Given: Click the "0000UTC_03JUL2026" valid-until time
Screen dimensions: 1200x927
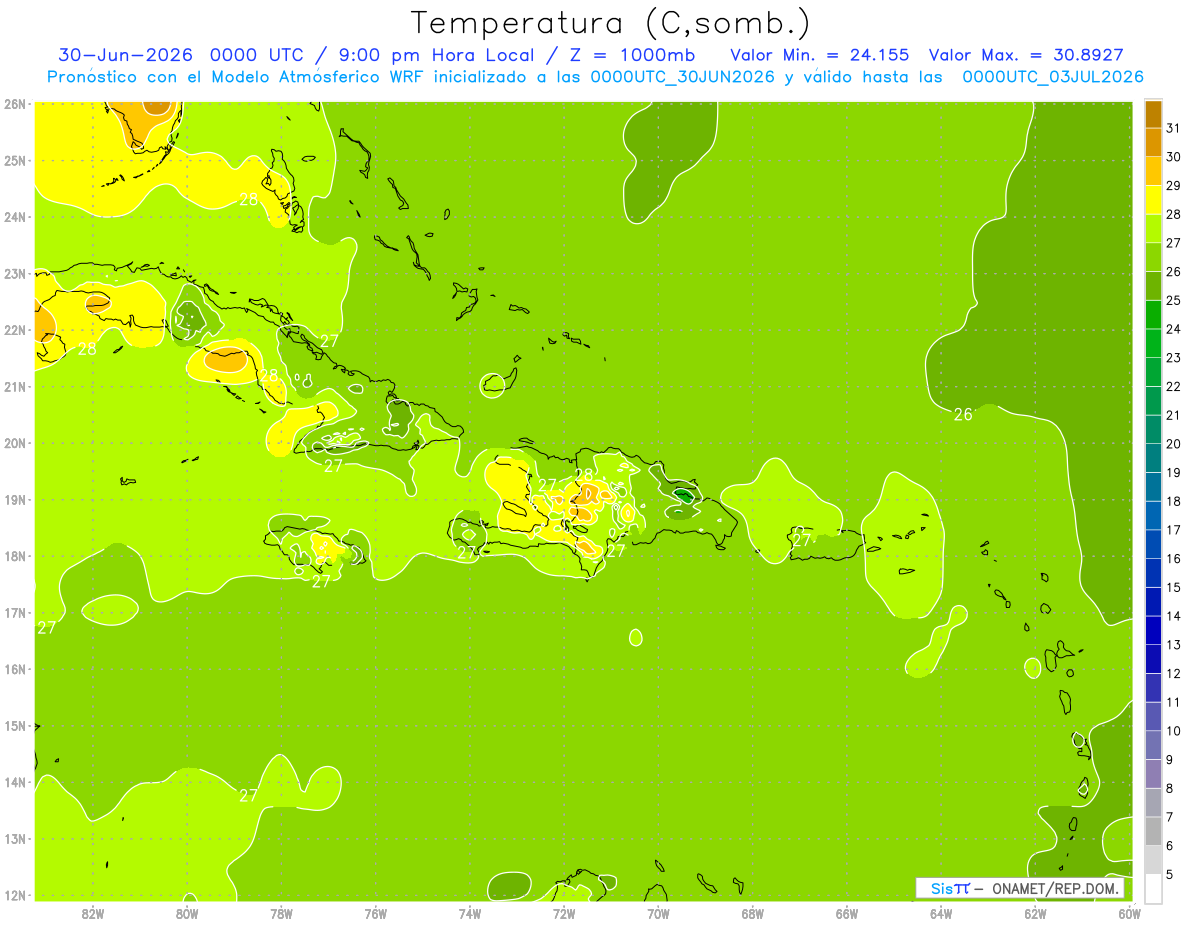Looking at the screenshot, I should point(1053,77).
